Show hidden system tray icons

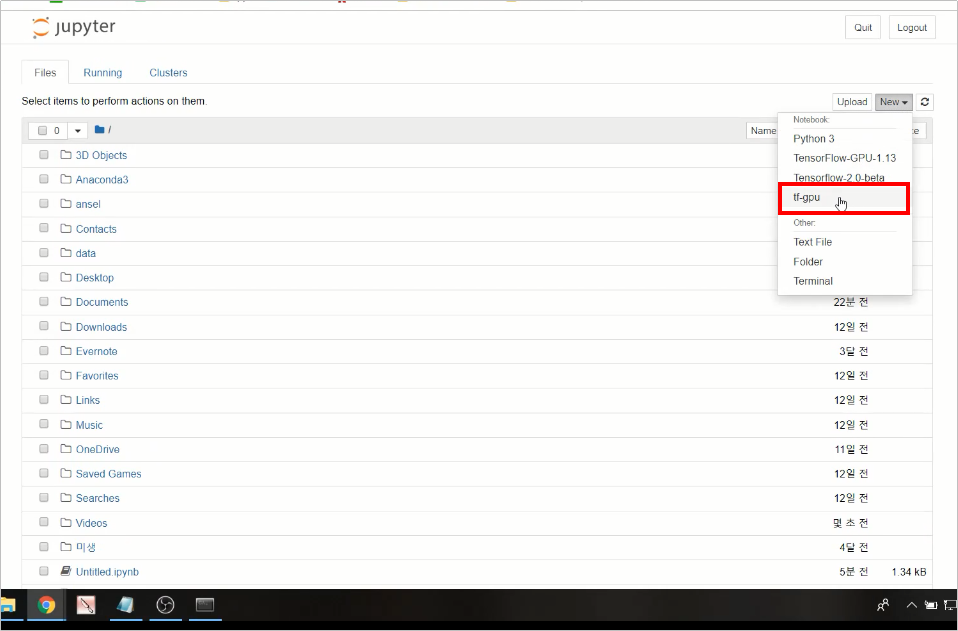pos(912,605)
